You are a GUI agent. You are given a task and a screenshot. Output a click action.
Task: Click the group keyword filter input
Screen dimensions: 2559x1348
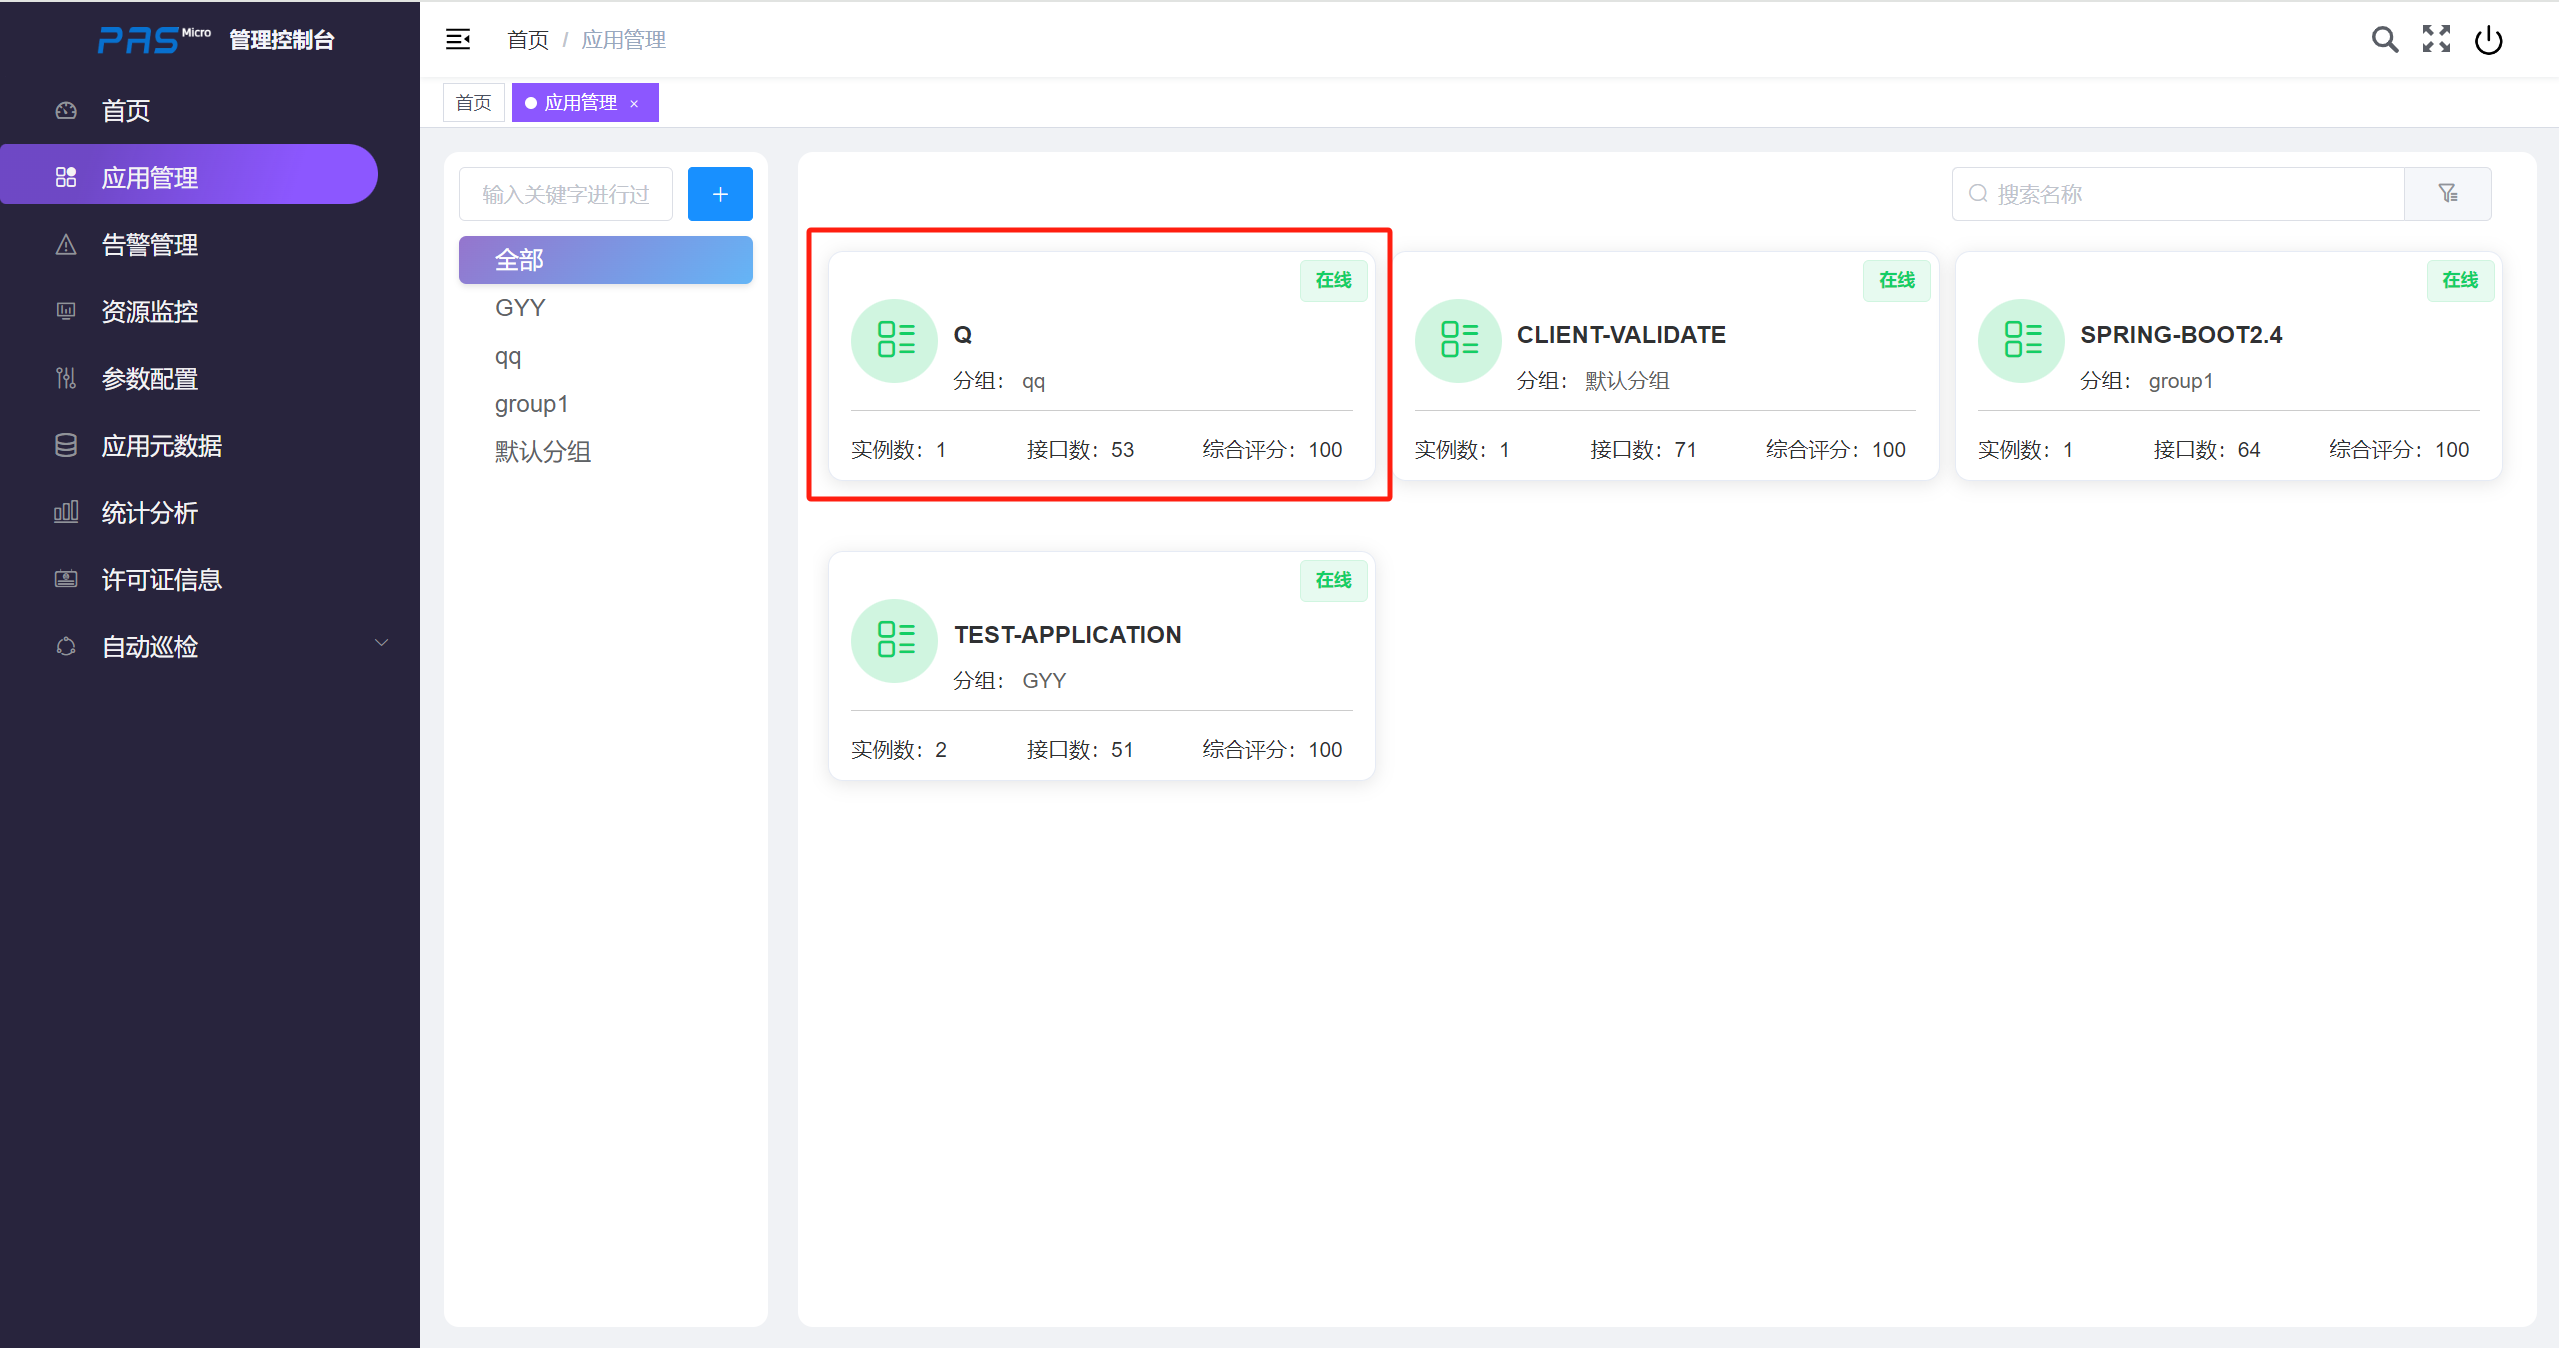[566, 194]
